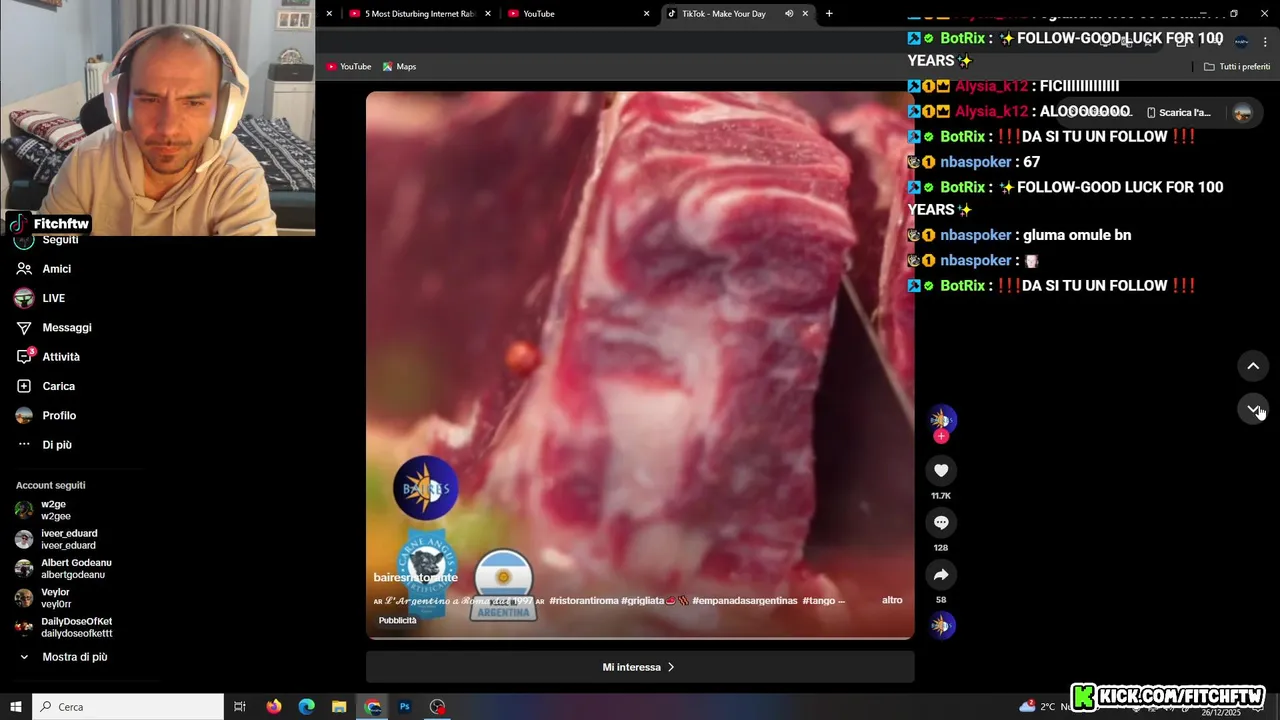Open Chrome three-dot menu
Image resolution: width=1280 pixels, height=720 pixels.
pyautogui.click(x=1266, y=42)
